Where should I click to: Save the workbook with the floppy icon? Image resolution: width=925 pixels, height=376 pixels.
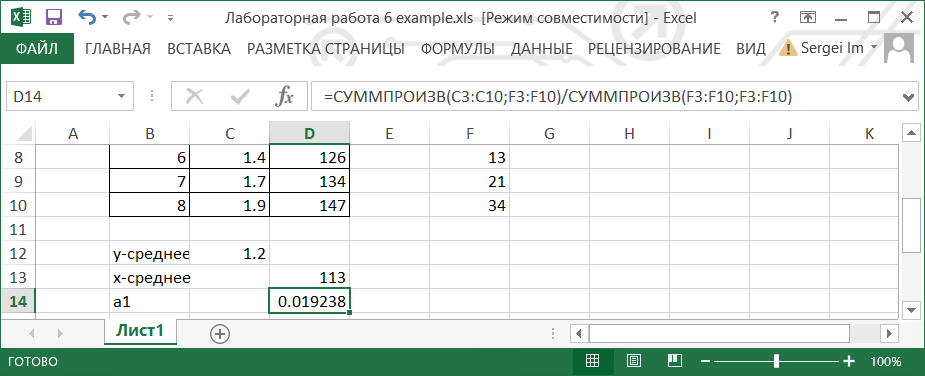tap(54, 17)
